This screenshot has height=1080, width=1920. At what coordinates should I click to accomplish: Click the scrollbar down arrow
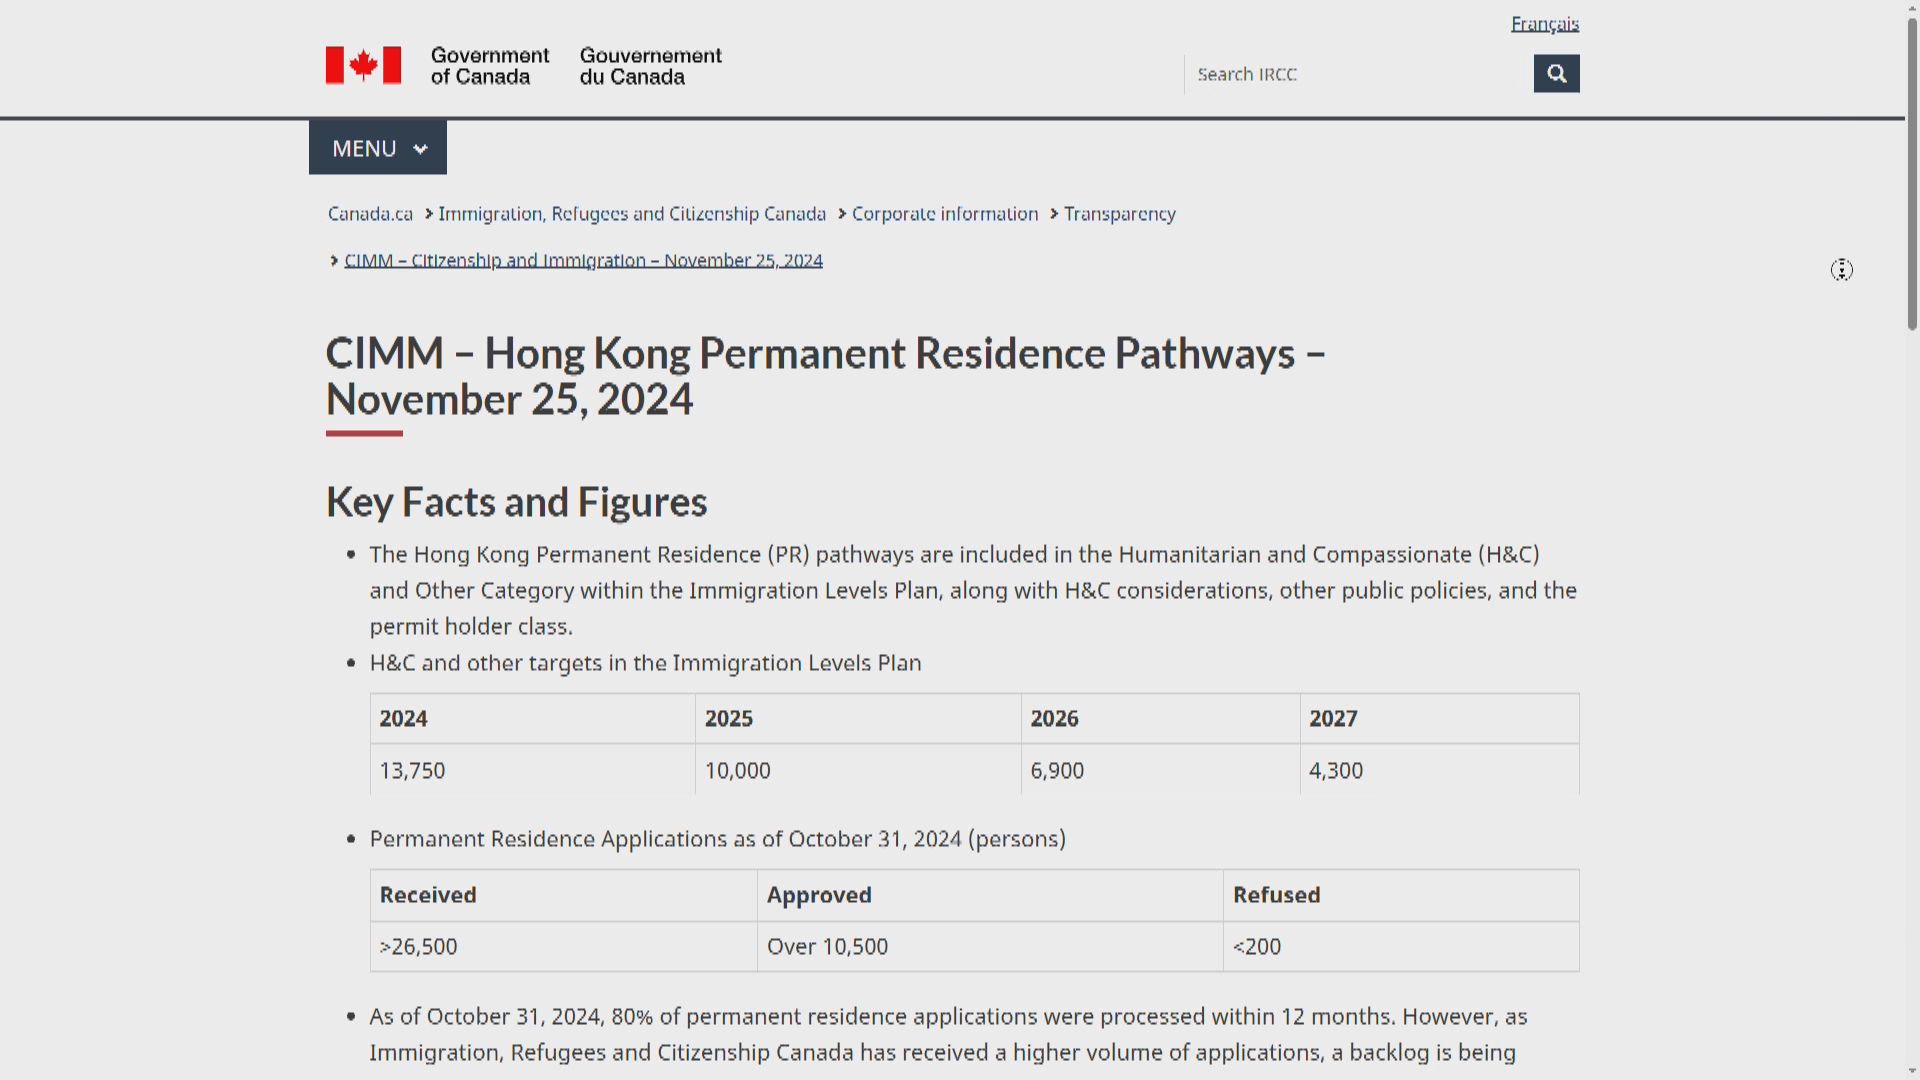[1912, 1072]
